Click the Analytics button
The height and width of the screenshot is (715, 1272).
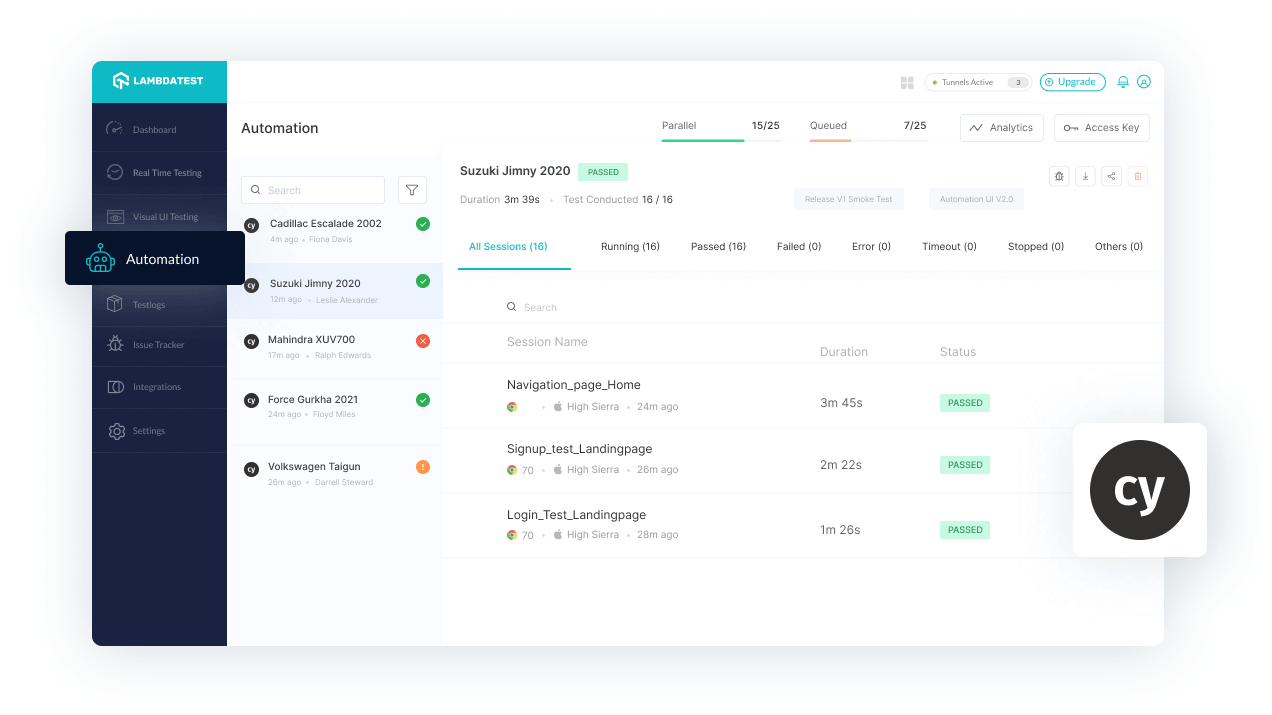pos(1002,128)
